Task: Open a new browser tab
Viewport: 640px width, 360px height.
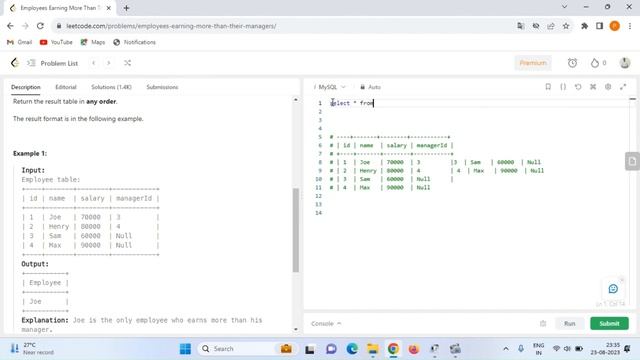Action: point(126,8)
